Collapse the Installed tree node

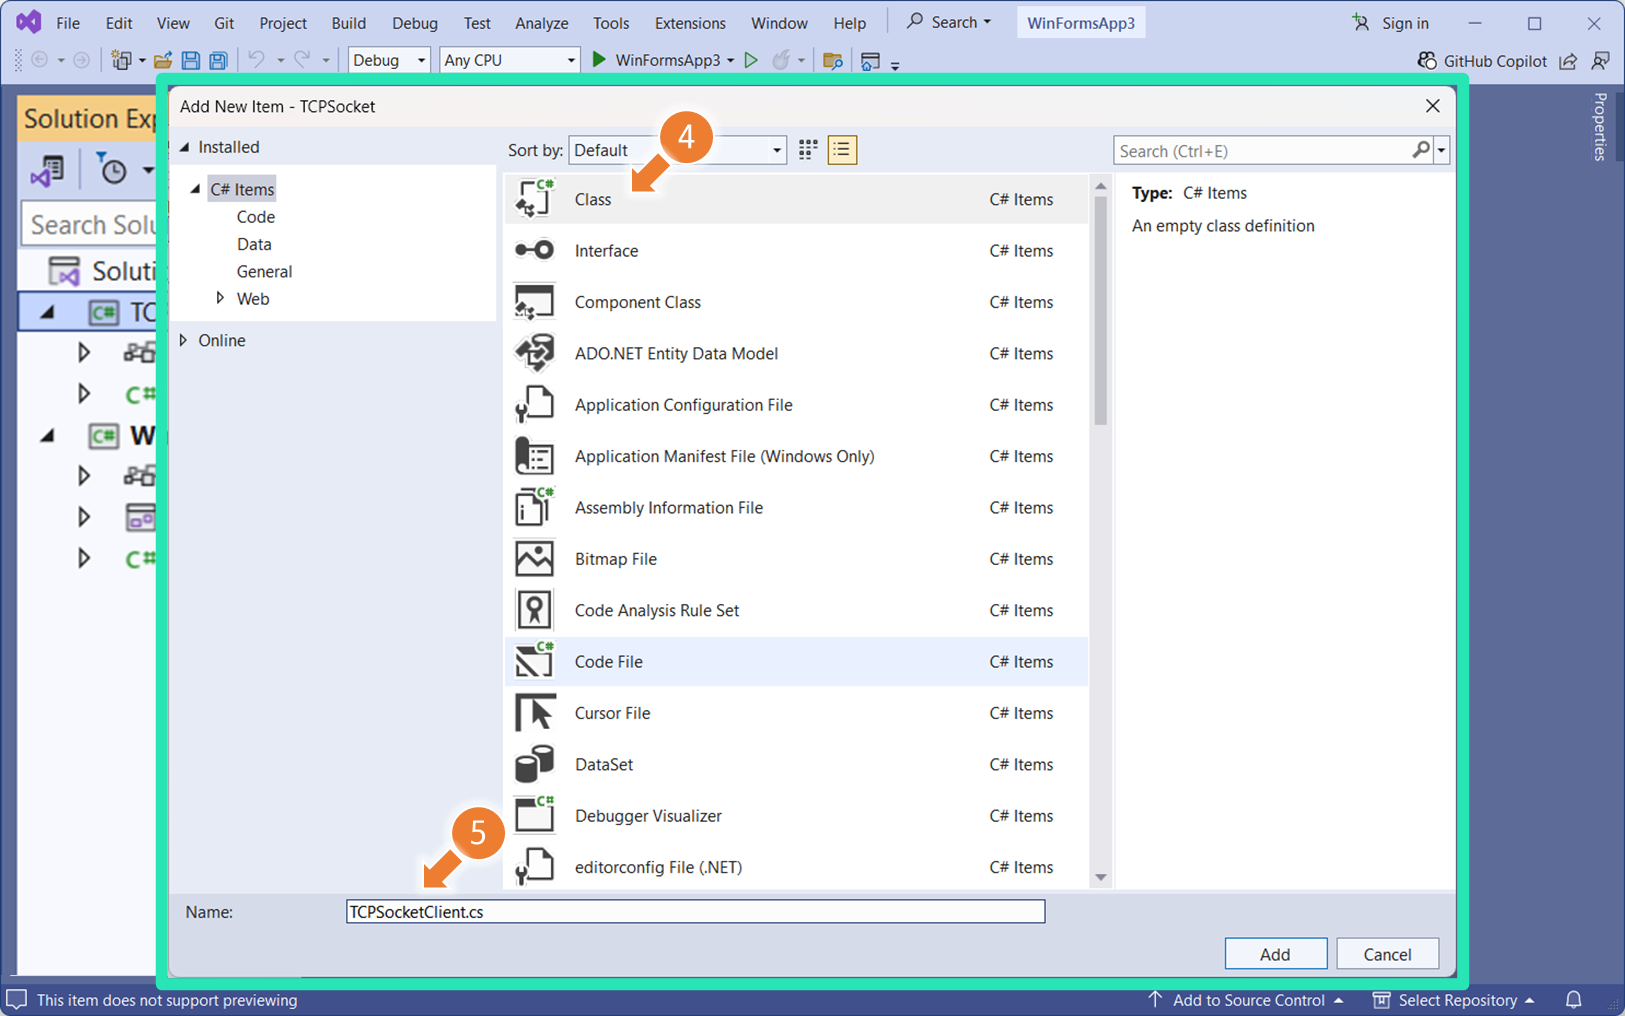pyautogui.click(x=184, y=147)
